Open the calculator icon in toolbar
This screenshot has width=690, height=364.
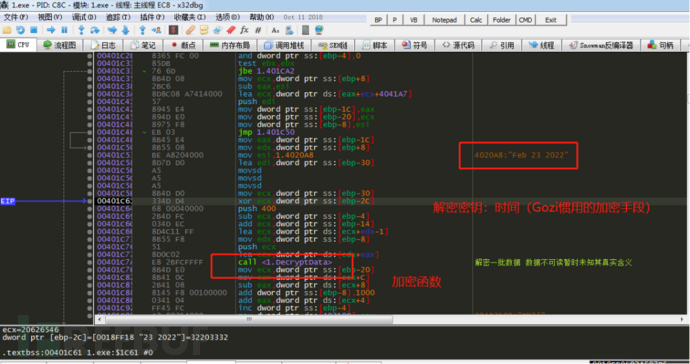point(305,30)
